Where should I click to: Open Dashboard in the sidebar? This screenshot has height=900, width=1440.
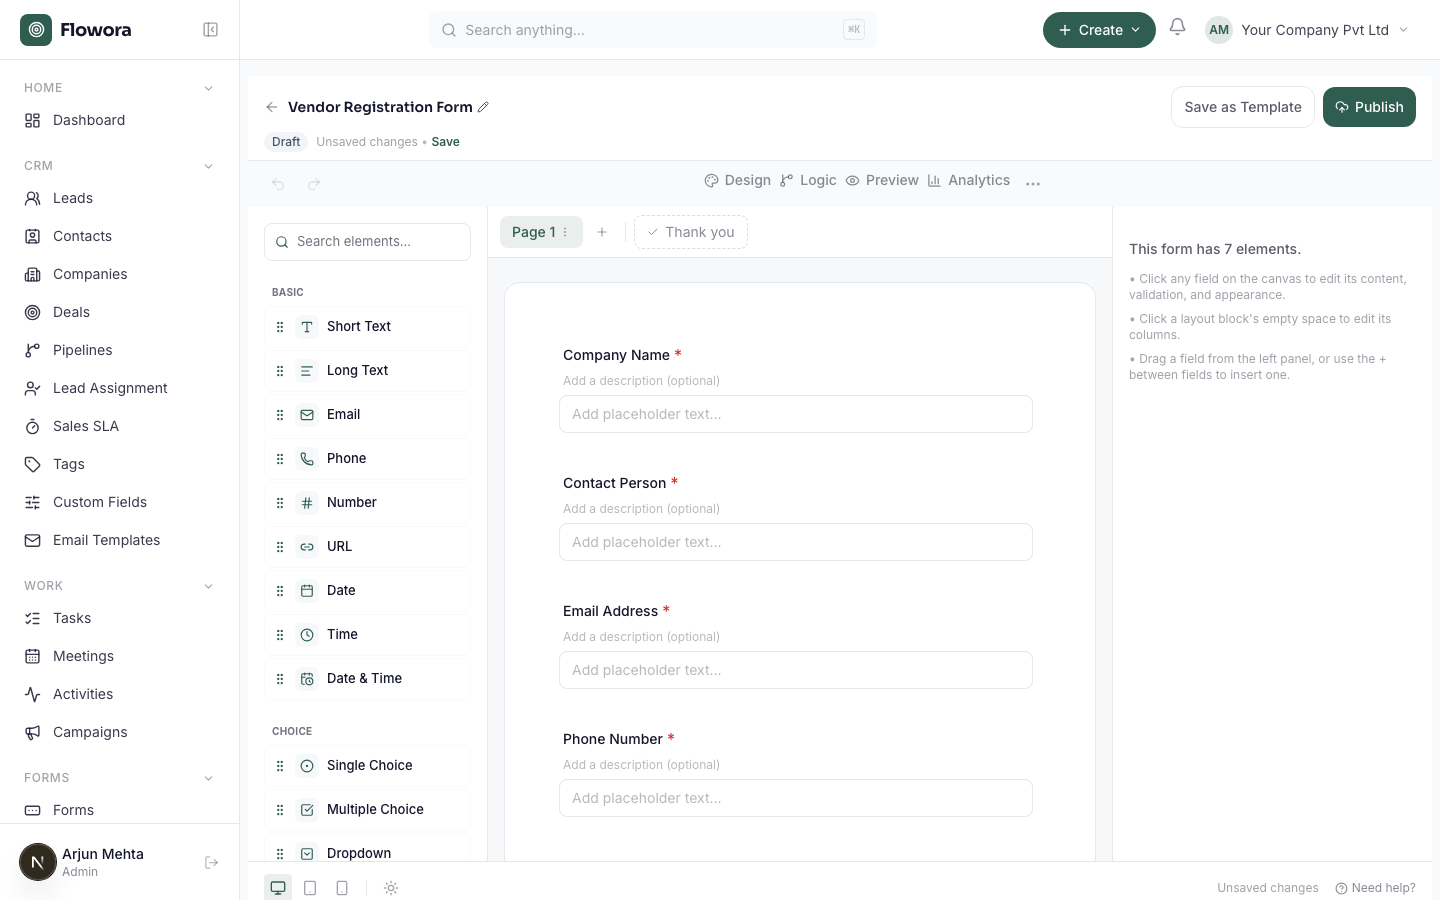tap(120, 120)
